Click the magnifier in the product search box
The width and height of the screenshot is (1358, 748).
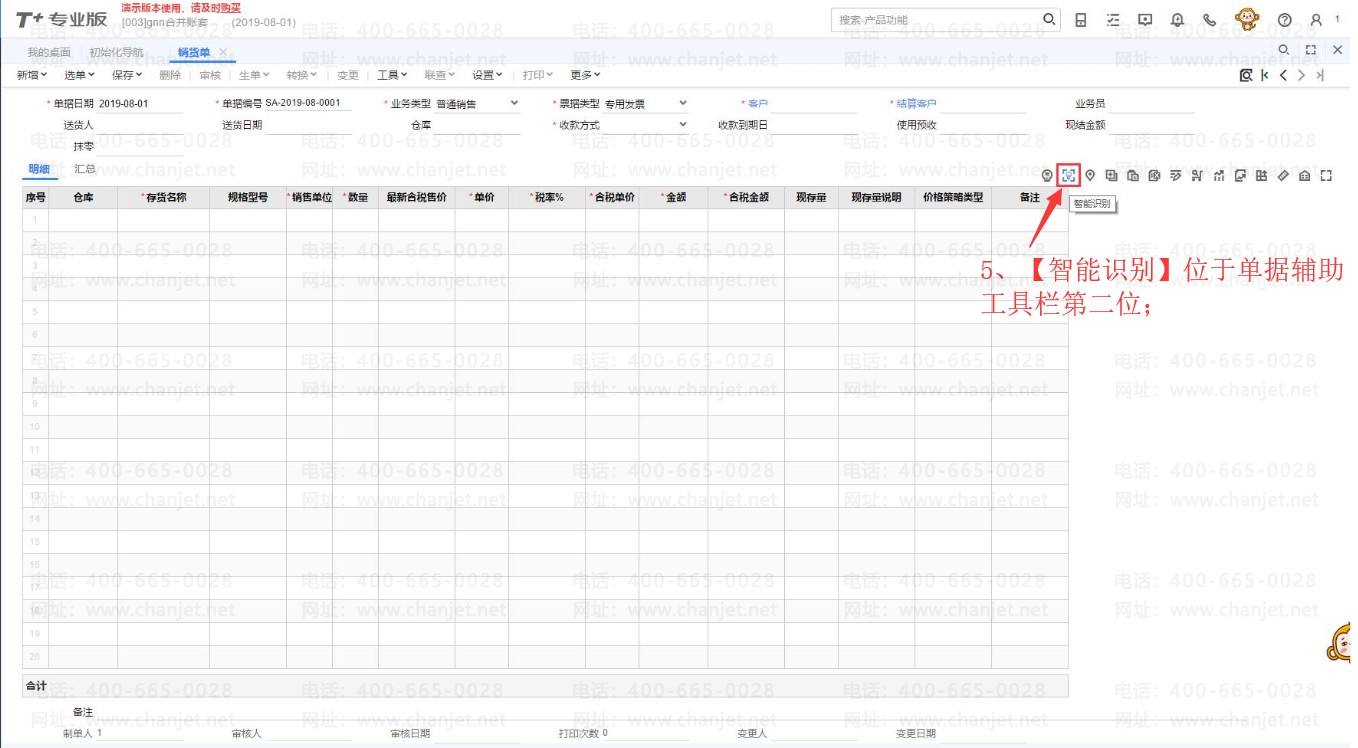[1049, 19]
